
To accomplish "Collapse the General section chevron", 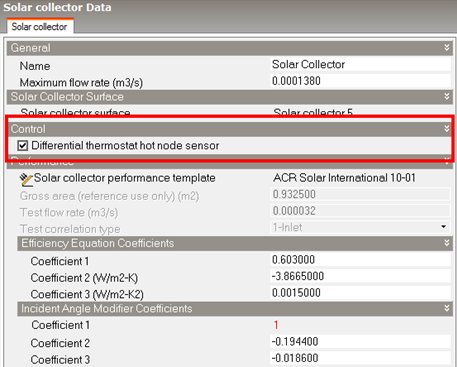I will tap(447, 48).
